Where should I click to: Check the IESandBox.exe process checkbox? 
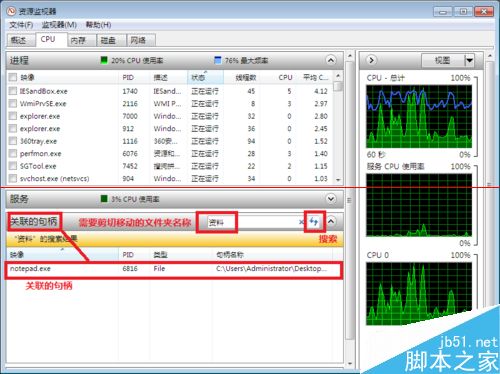[x=13, y=91]
